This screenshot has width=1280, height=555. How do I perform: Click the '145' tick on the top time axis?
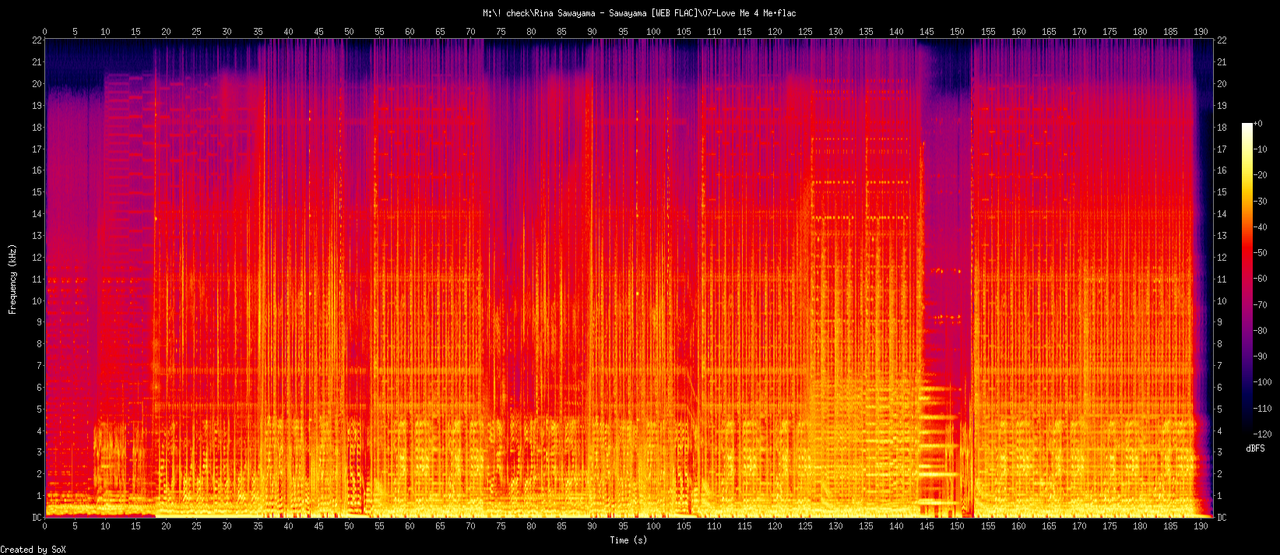(x=927, y=31)
